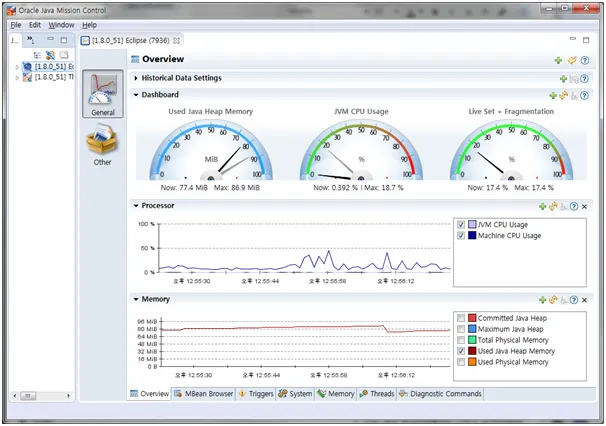The image size is (606, 426).
Task: Click the yellow reset icon in Overview header
Action: point(572,60)
